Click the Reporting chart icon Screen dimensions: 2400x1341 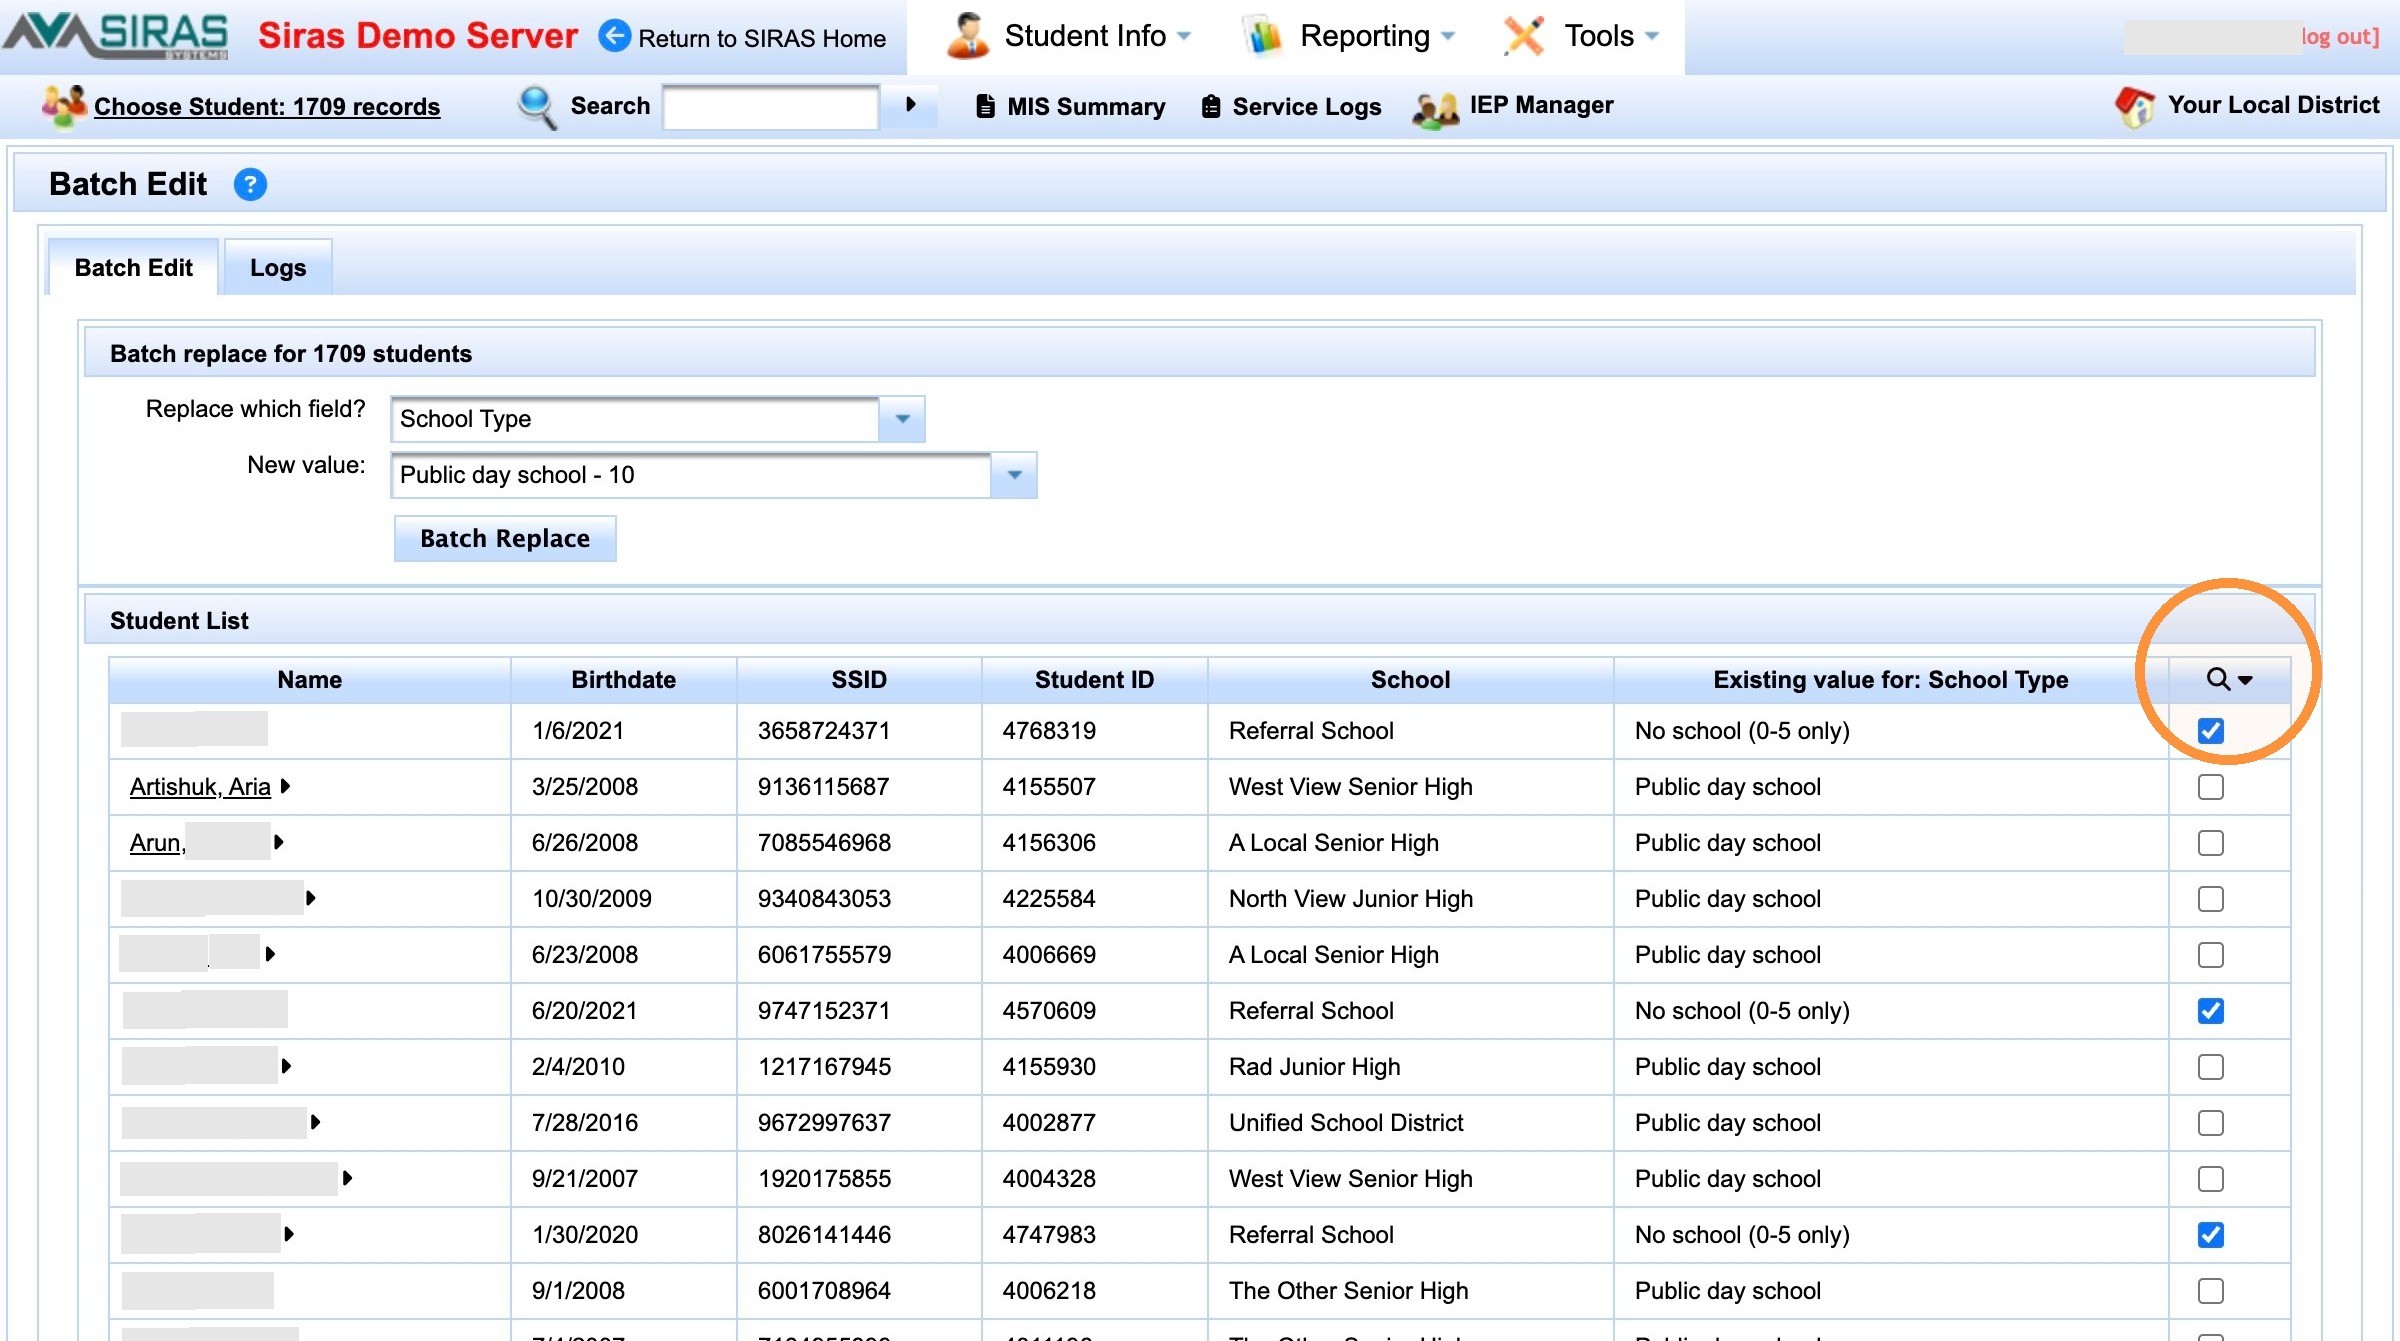click(x=1263, y=36)
